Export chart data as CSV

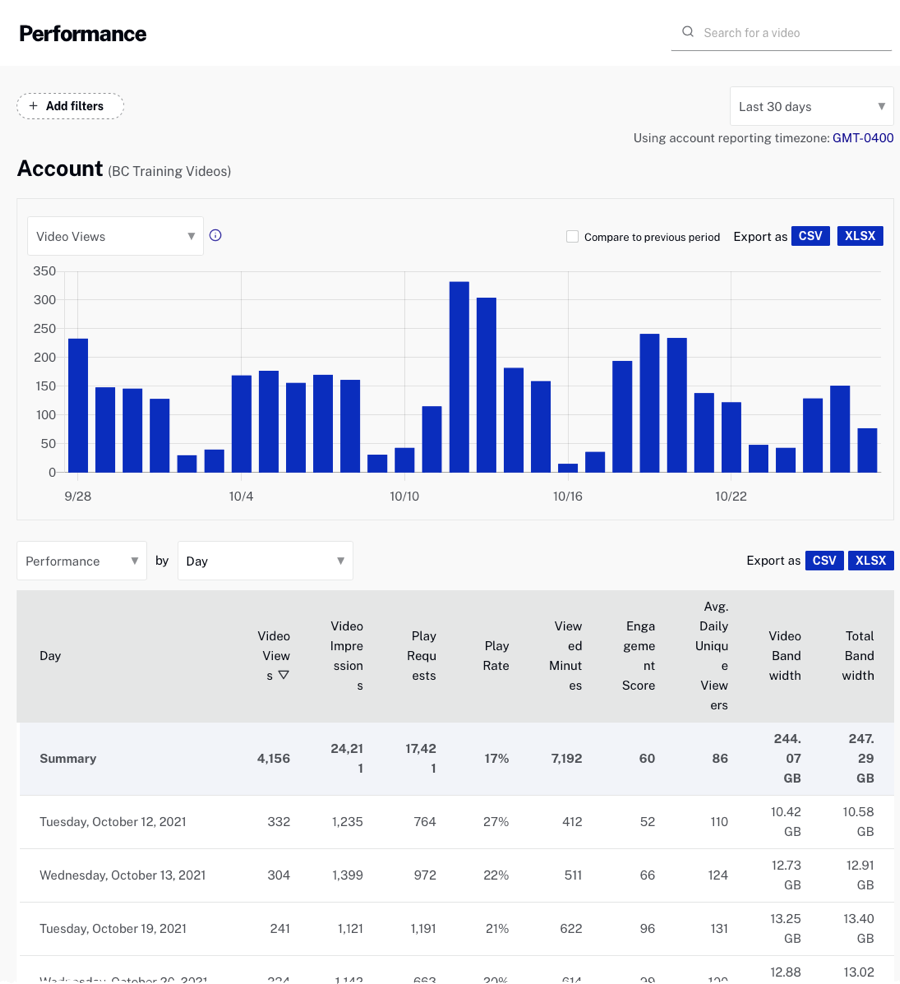click(810, 236)
